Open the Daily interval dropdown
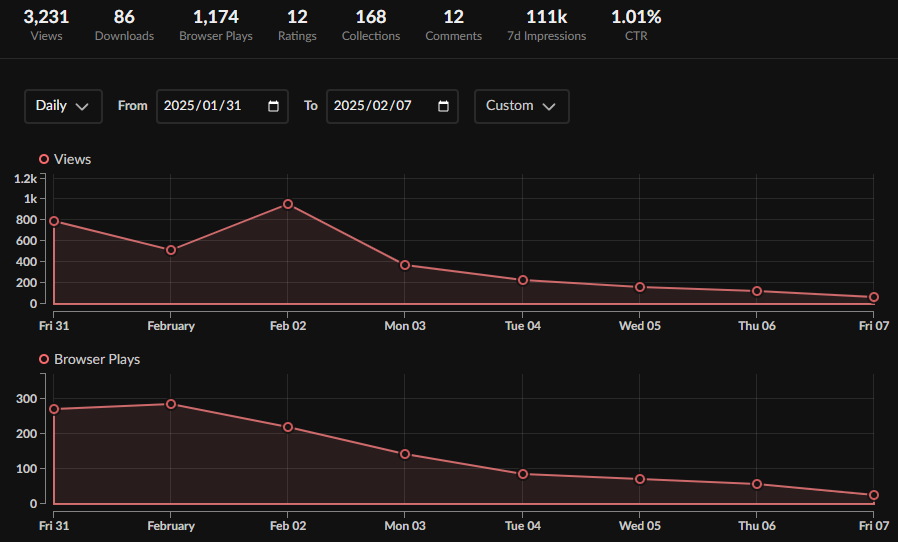Viewport: 898px width, 542px height. pos(63,106)
